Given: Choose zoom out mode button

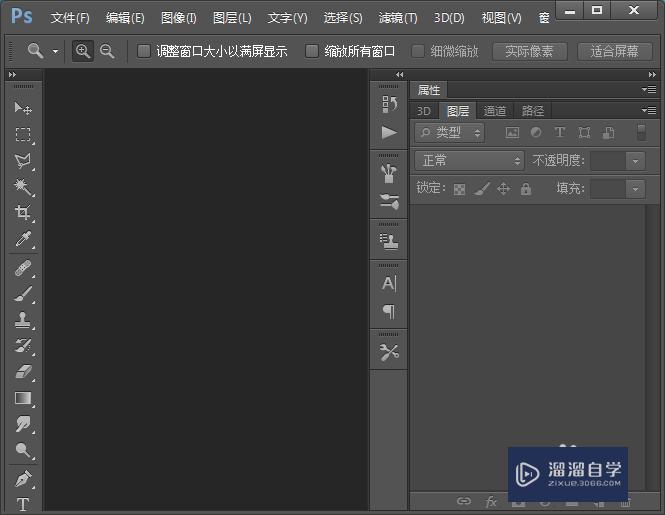Looking at the screenshot, I should click(x=107, y=51).
